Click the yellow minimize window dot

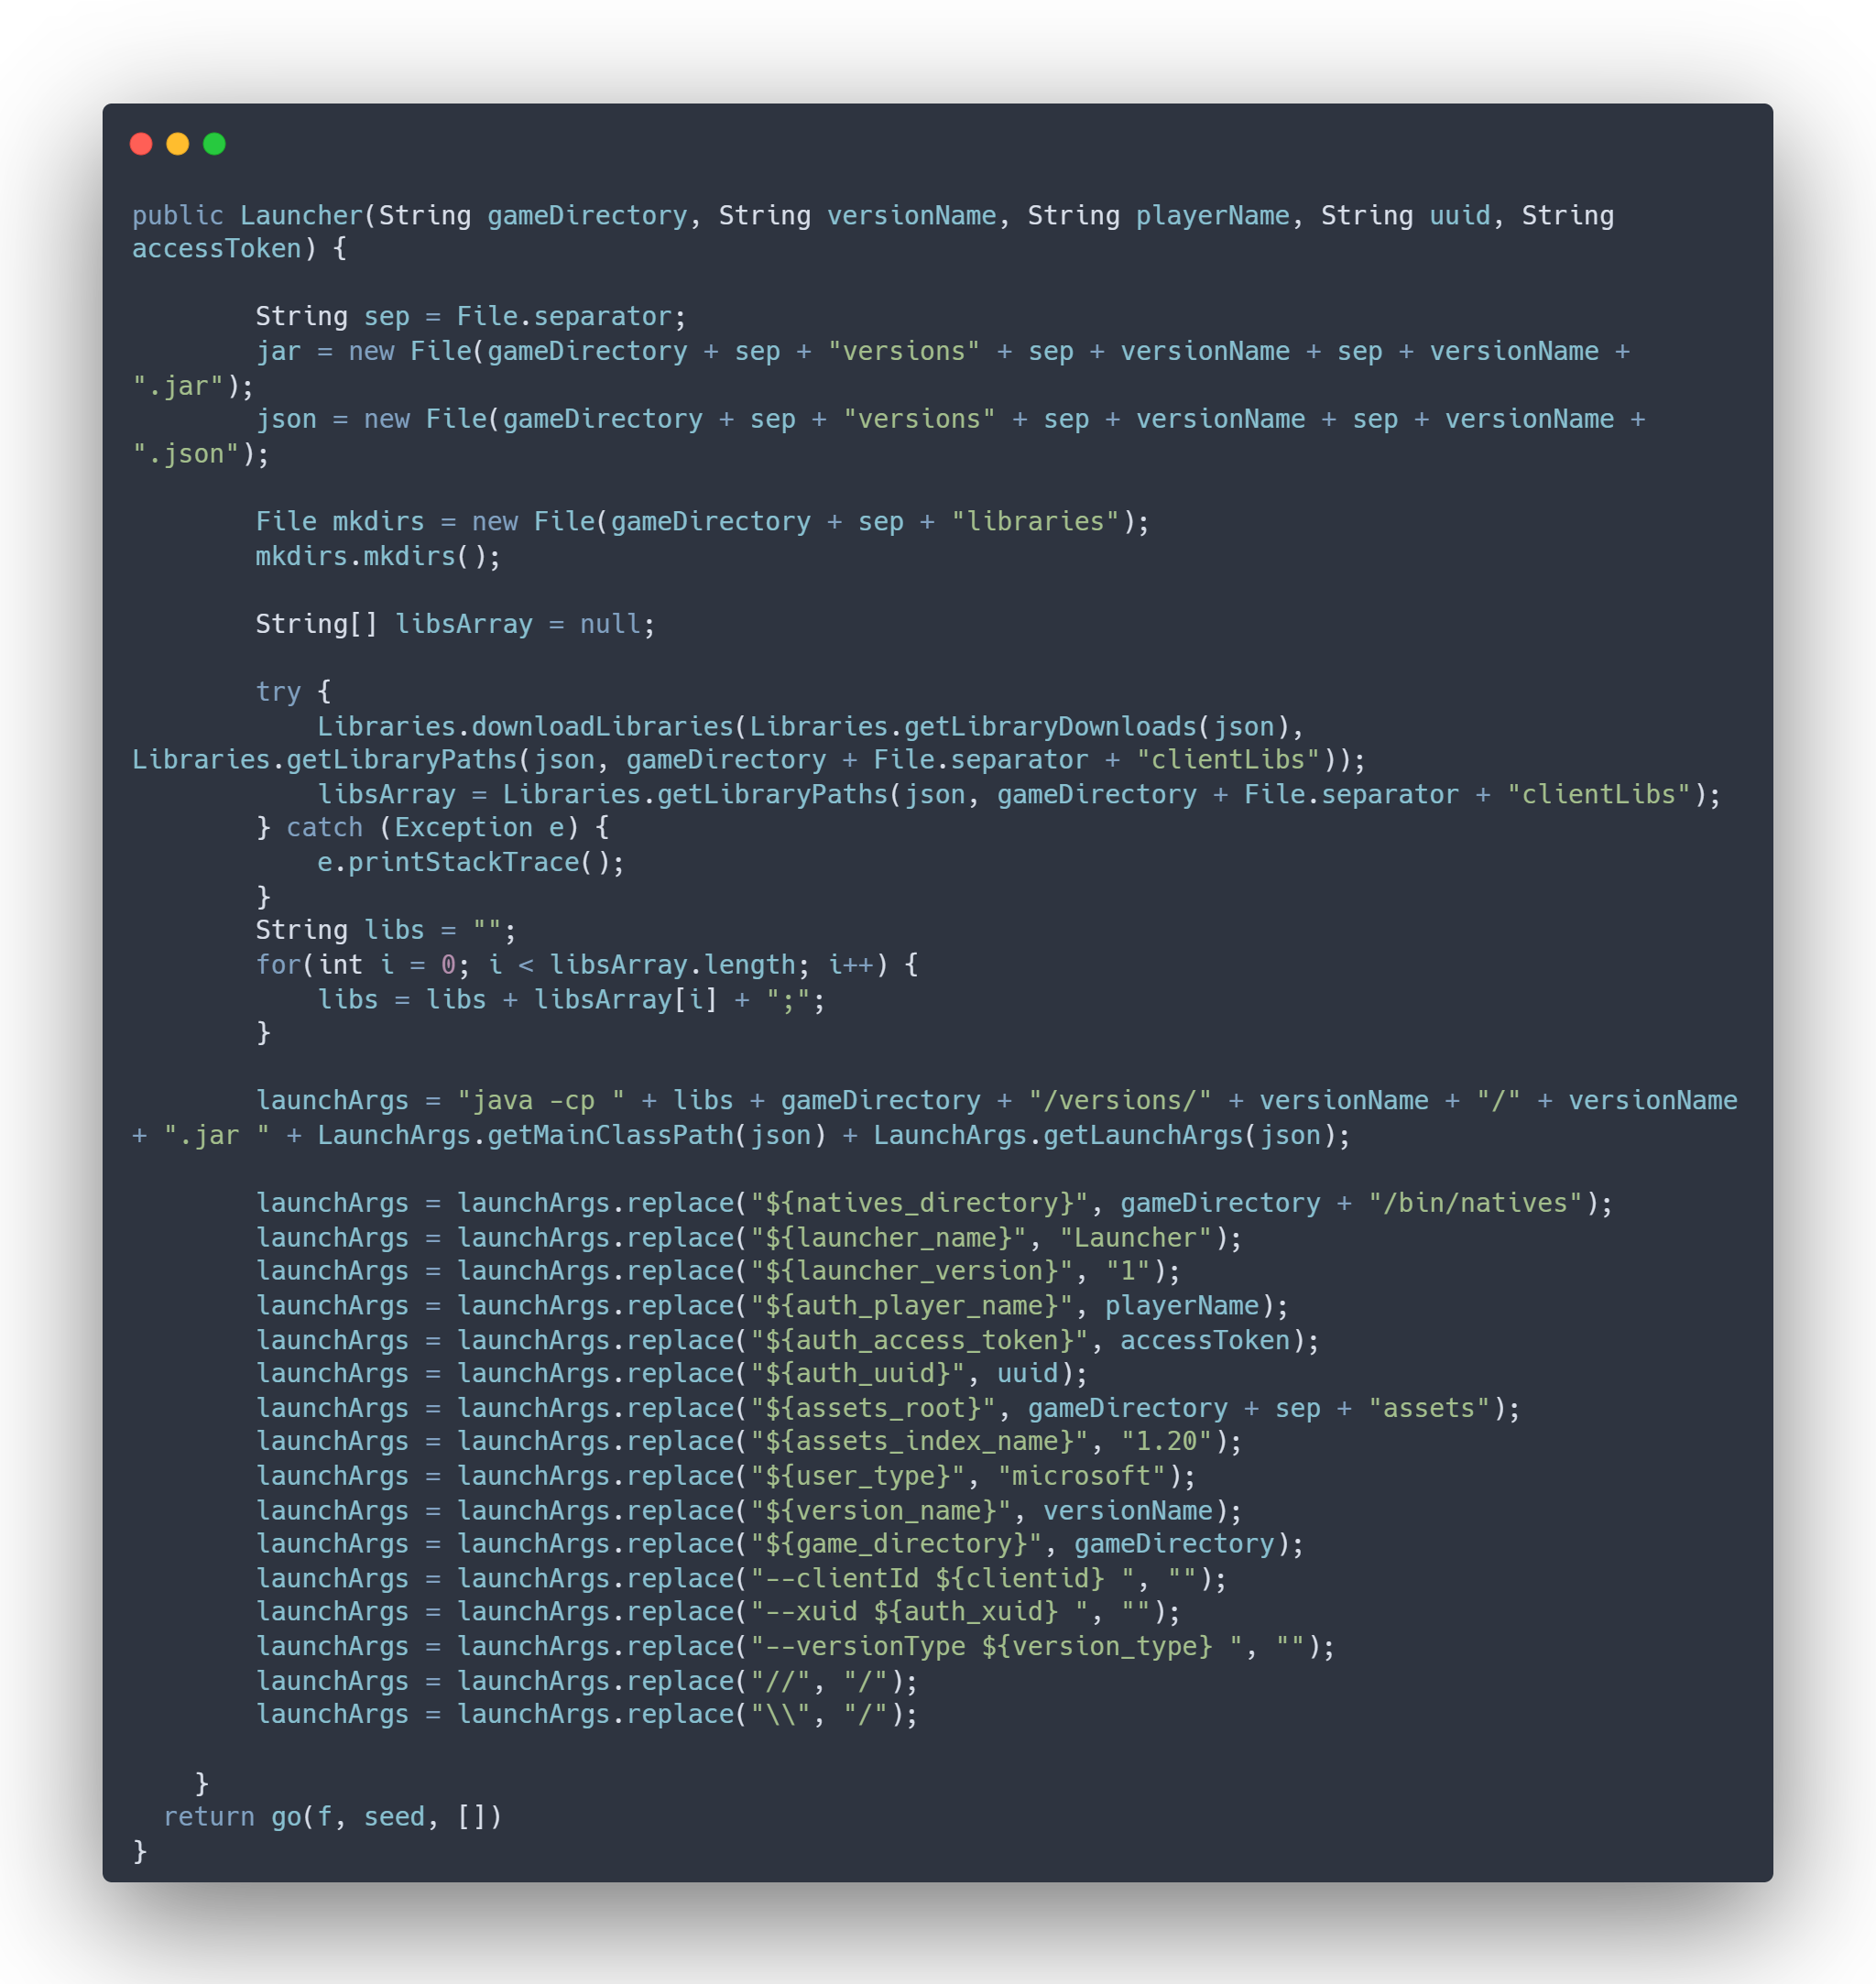click(178, 144)
